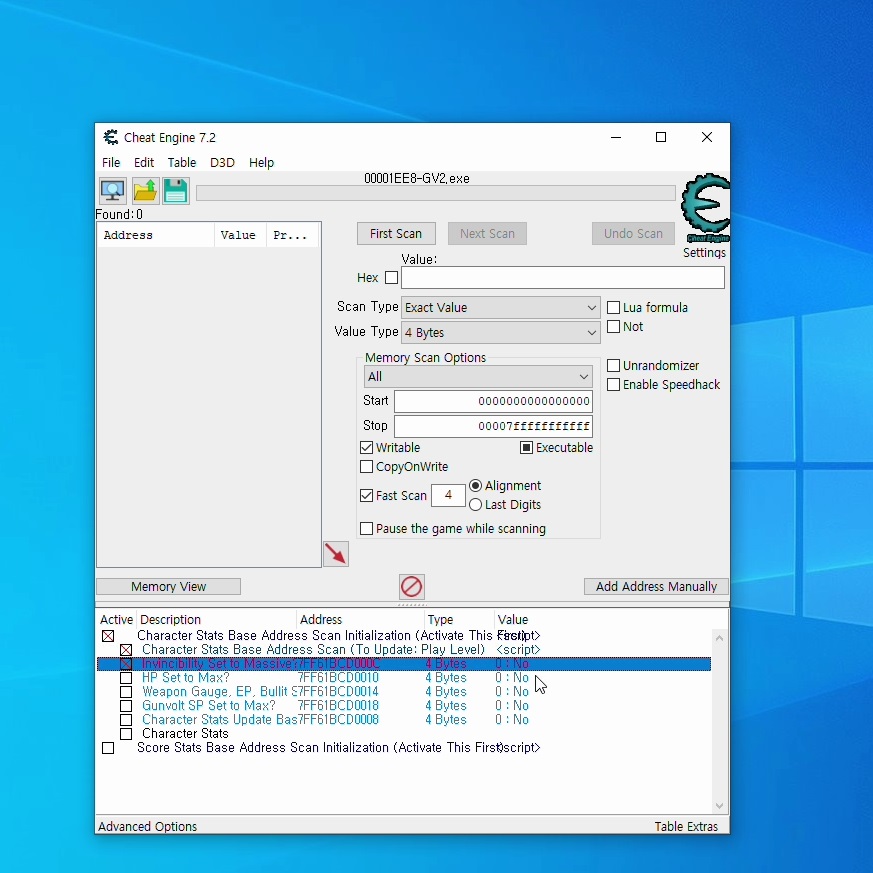Open a cheat table with the folder icon
Screen dimensions: 873x873
145,191
